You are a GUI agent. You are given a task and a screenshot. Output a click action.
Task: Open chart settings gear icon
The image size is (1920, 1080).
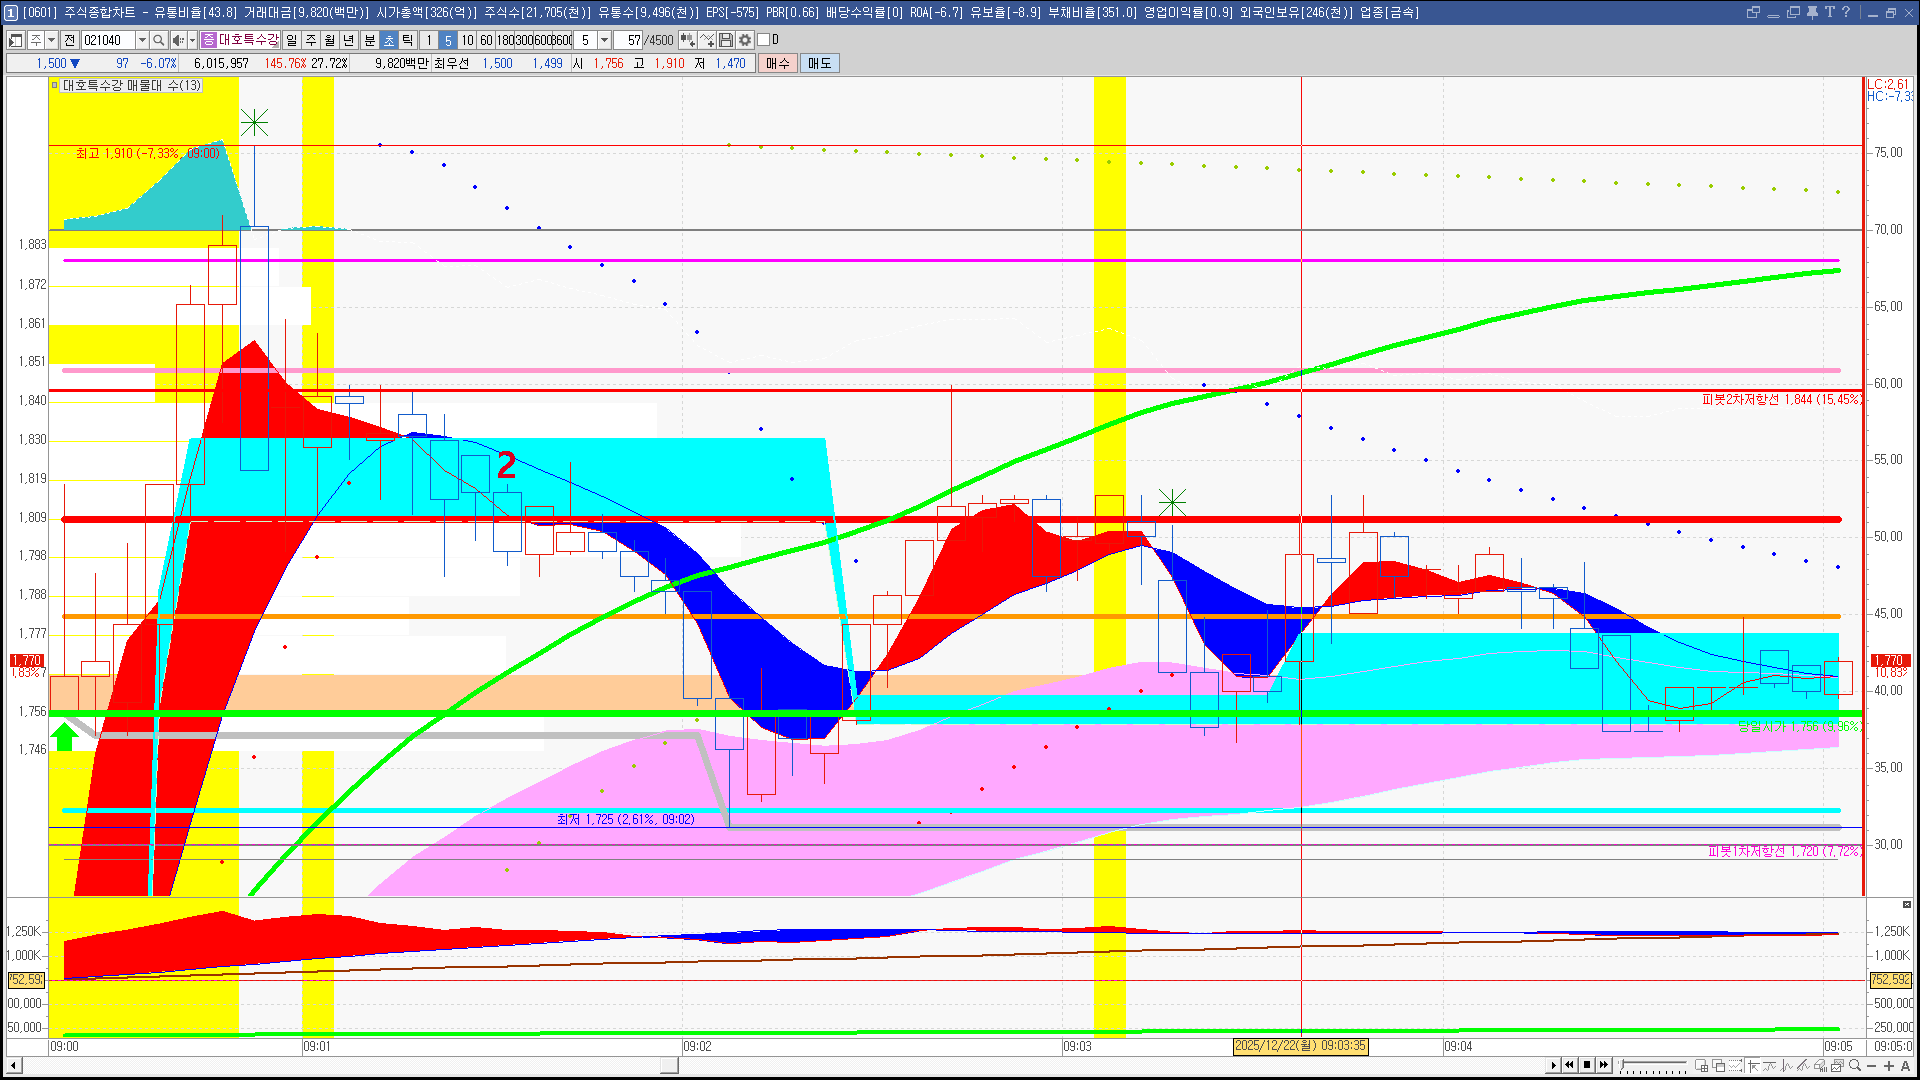745,40
